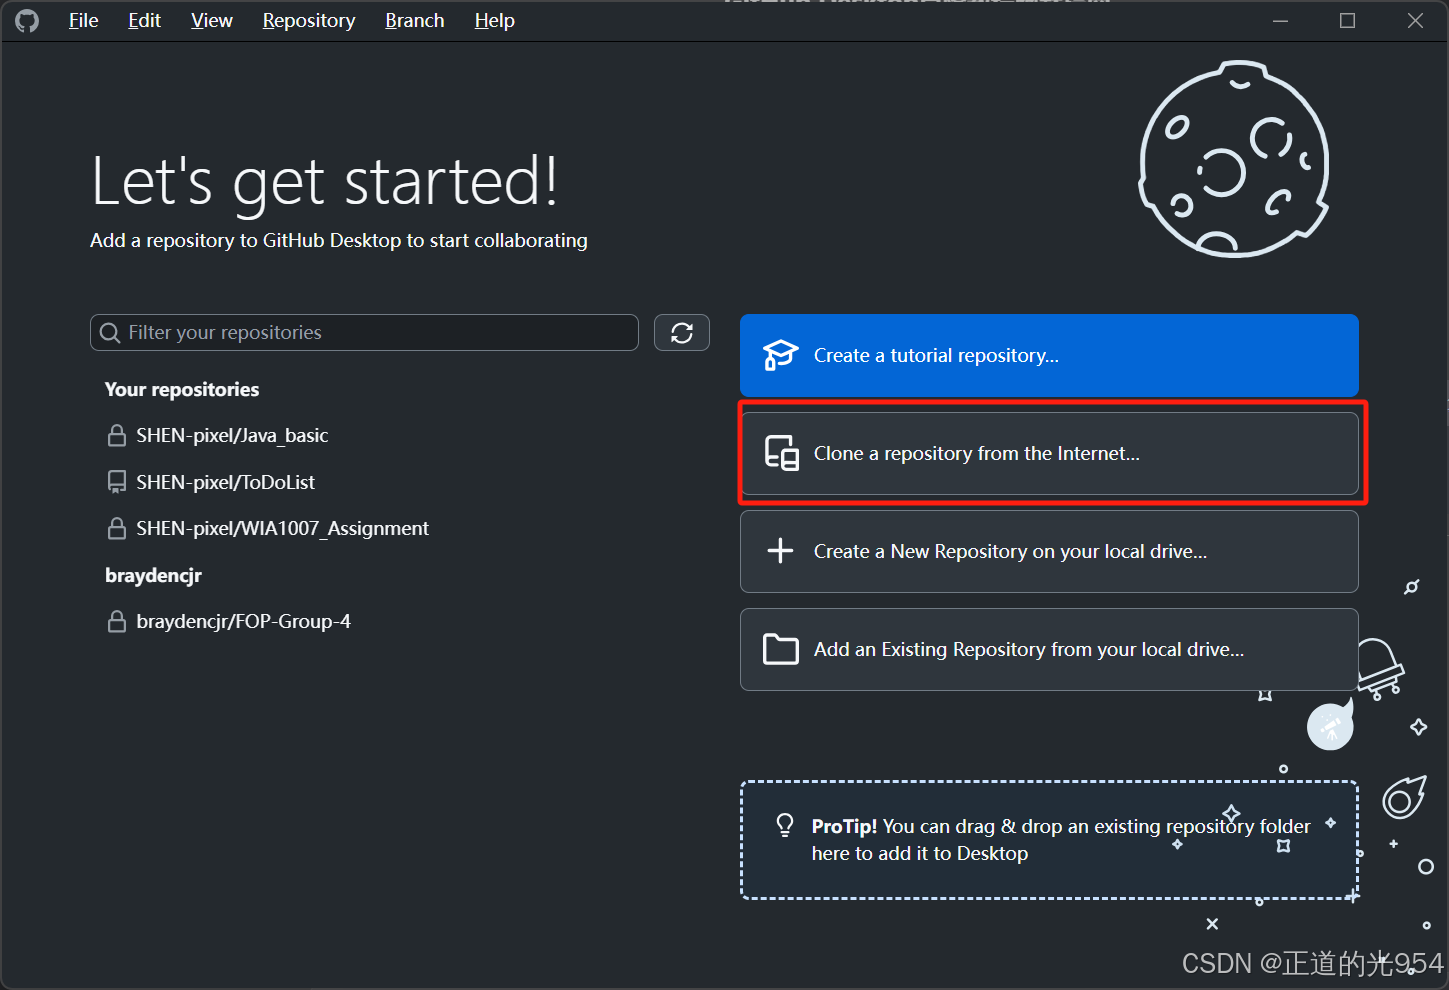Close the GitHub Desktop window
1449x990 pixels.
click(x=1415, y=20)
